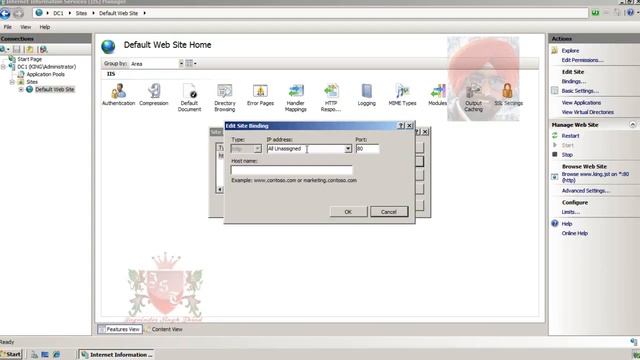Click the Save icon in Connections toolbar
The image size is (640, 360).
tap(17, 49)
